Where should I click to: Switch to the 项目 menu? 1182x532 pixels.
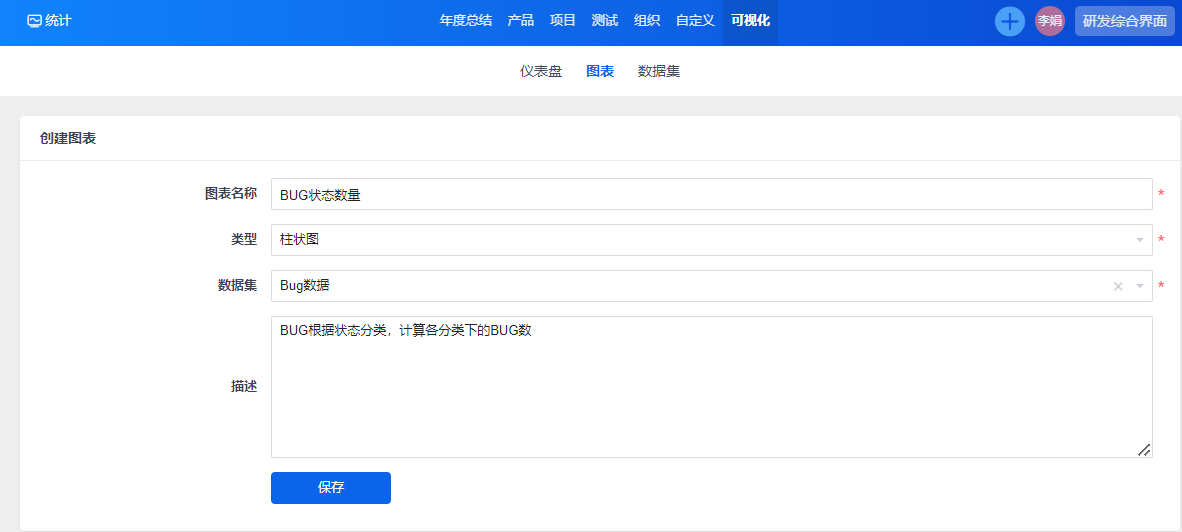(x=563, y=20)
